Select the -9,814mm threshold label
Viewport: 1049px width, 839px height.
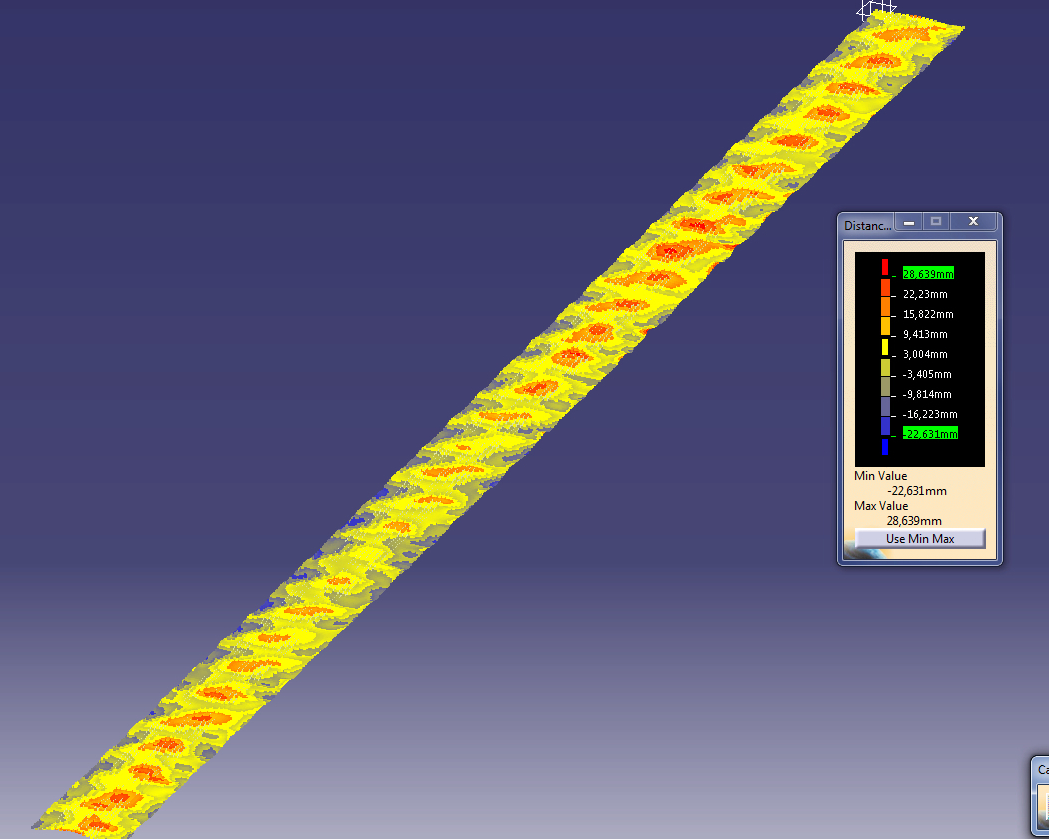[927, 394]
